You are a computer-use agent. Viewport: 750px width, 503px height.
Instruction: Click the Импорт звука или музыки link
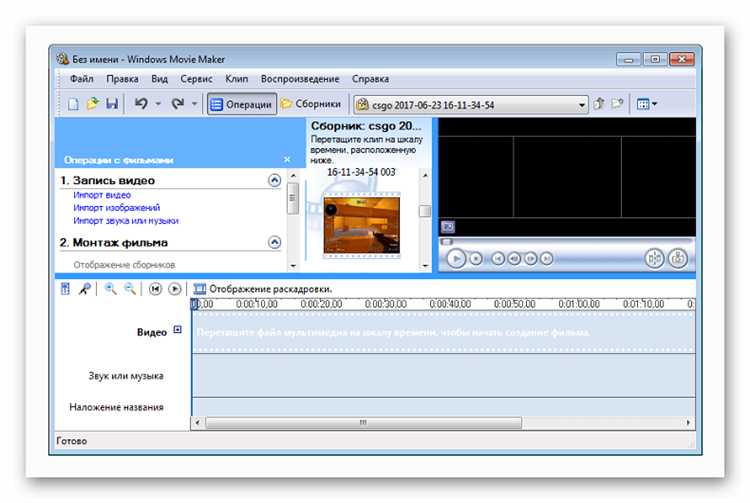pyautogui.click(x=126, y=221)
